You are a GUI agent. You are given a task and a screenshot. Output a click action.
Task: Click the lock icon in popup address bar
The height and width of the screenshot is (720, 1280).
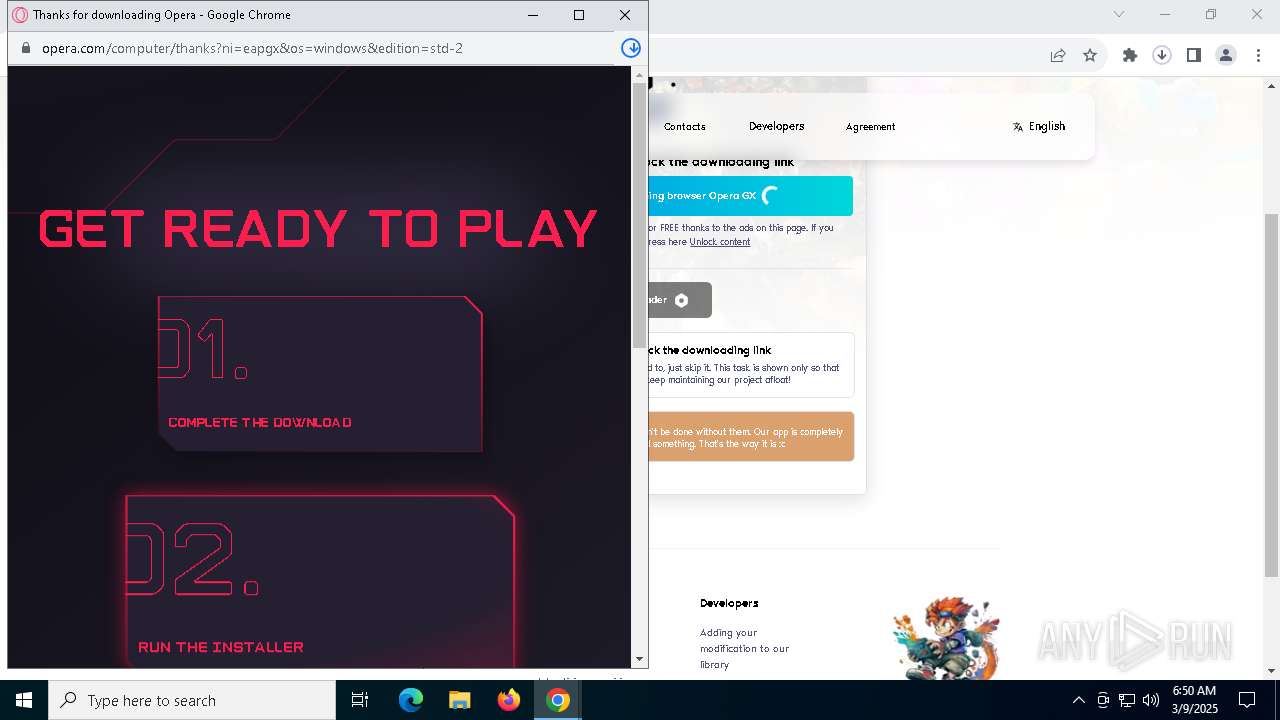coord(26,48)
